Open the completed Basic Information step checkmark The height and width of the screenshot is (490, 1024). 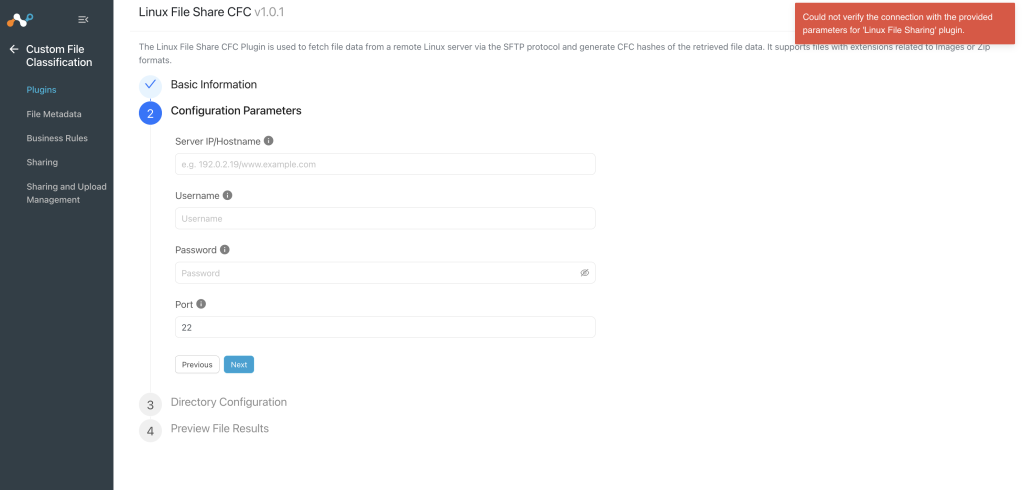(150, 85)
